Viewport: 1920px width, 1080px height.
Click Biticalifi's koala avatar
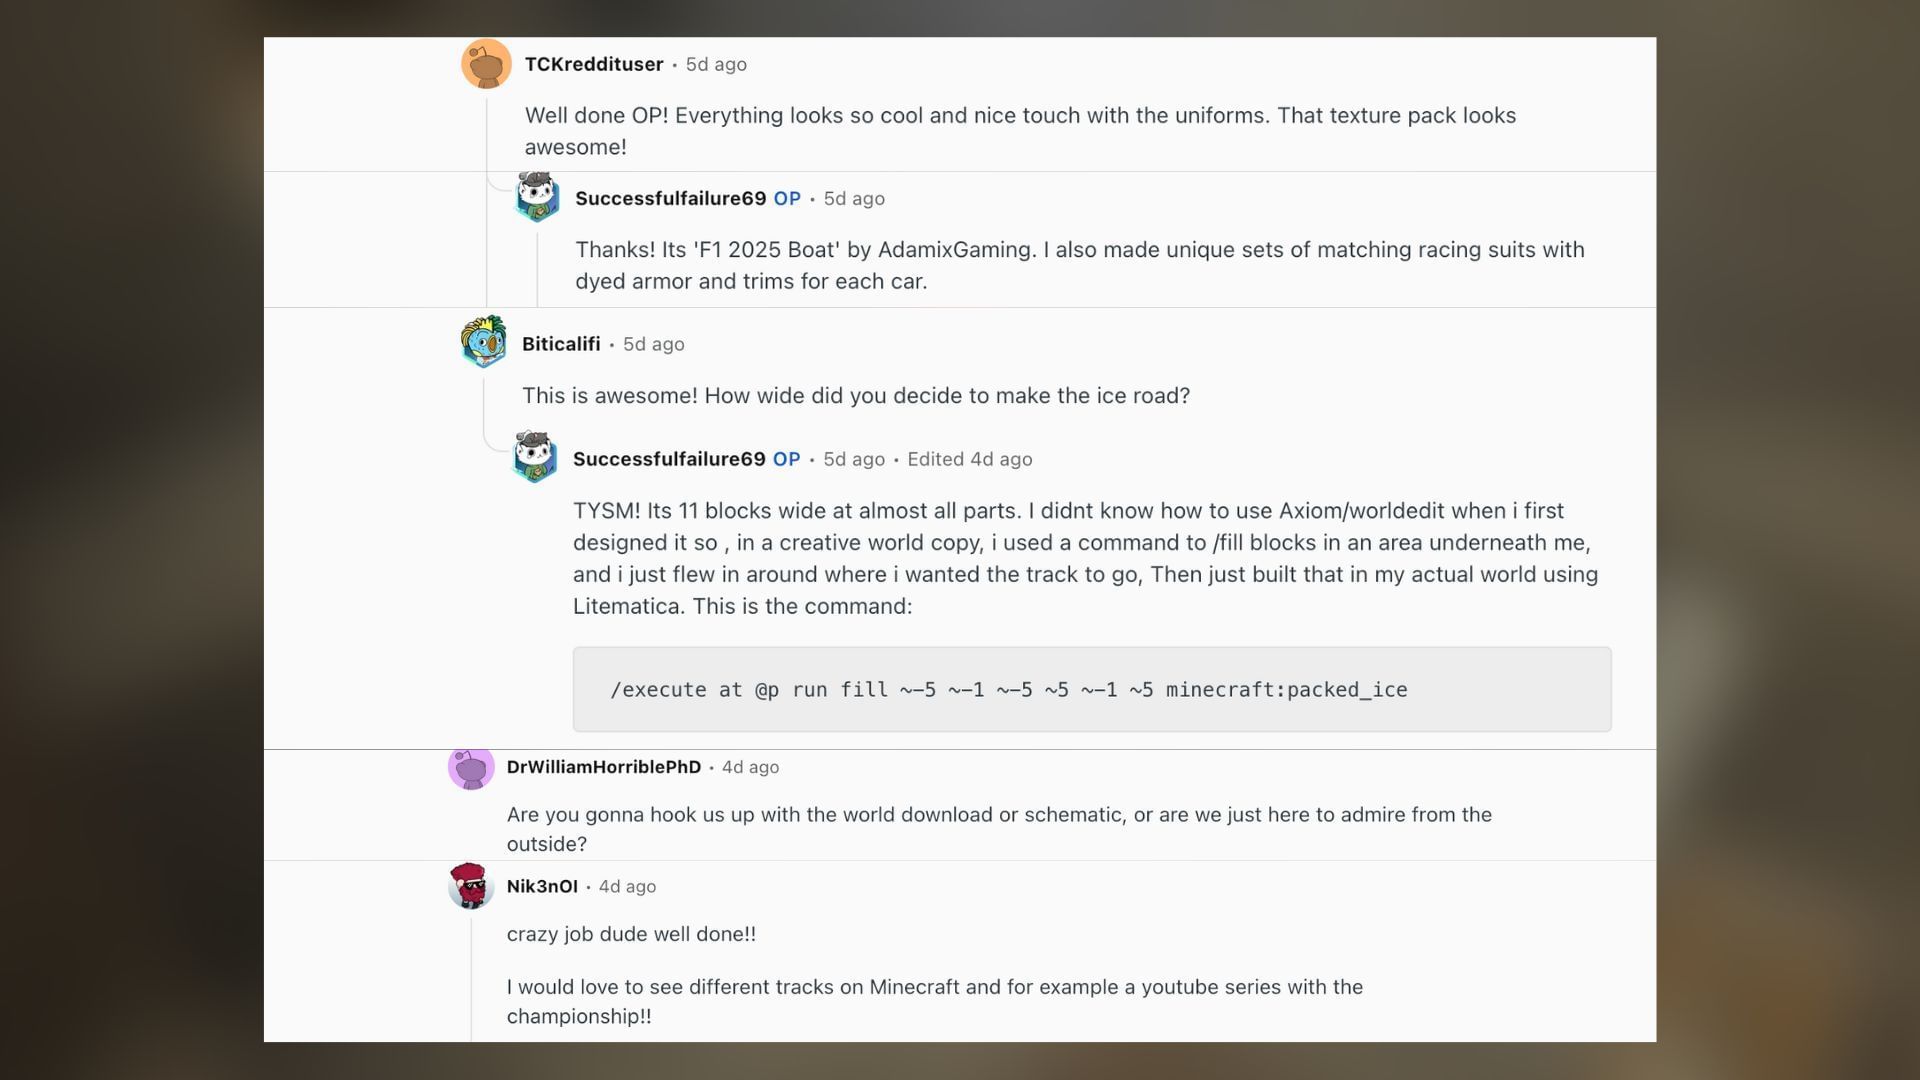(485, 342)
